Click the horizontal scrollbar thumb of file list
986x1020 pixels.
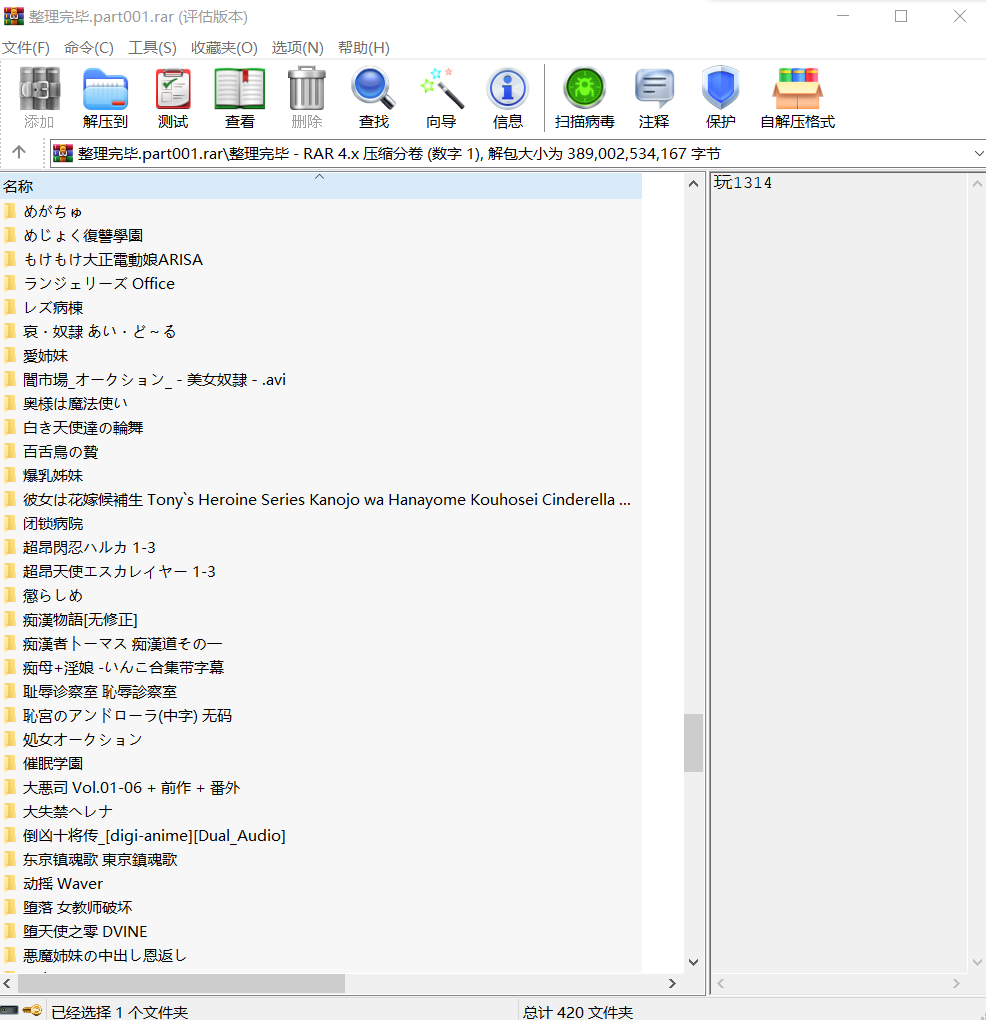pos(181,984)
